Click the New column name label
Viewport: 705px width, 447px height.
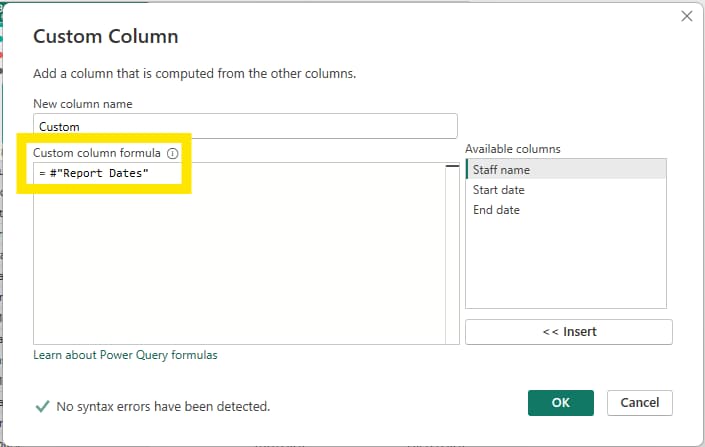(83, 104)
